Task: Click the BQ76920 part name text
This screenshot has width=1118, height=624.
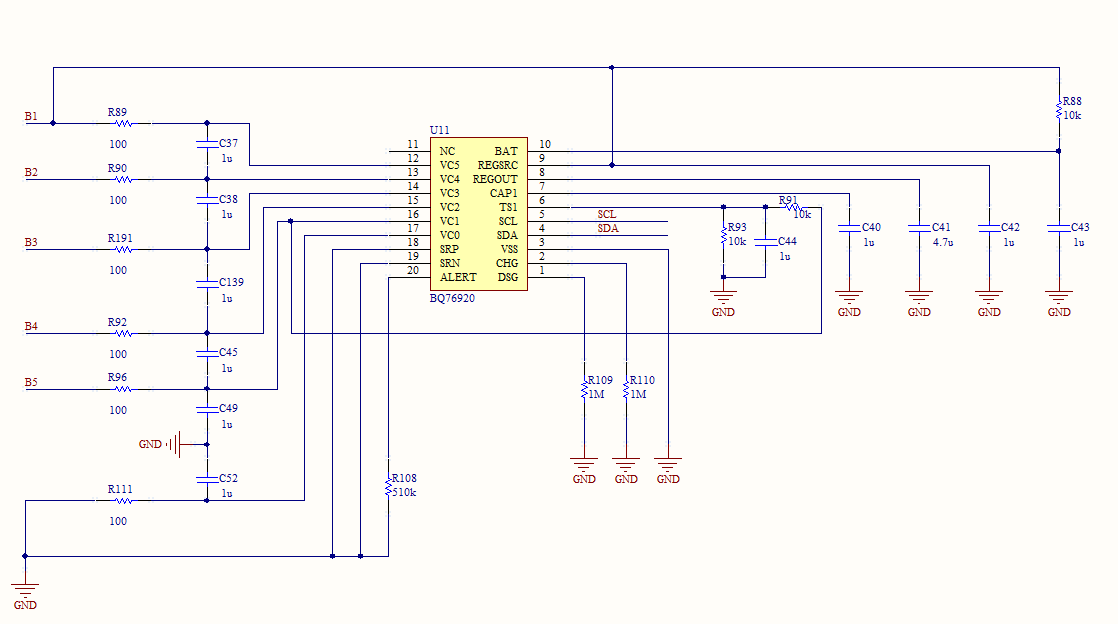Action: [452, 298]
